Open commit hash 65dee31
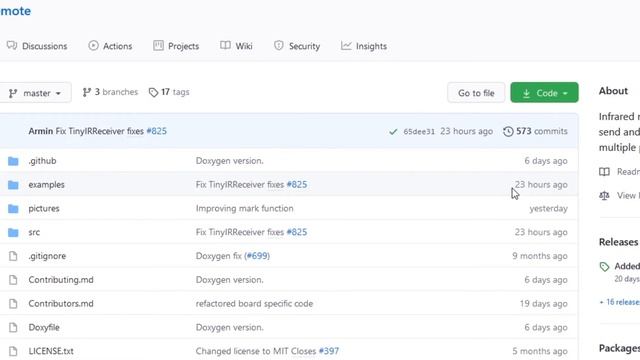 coord(419,132)
